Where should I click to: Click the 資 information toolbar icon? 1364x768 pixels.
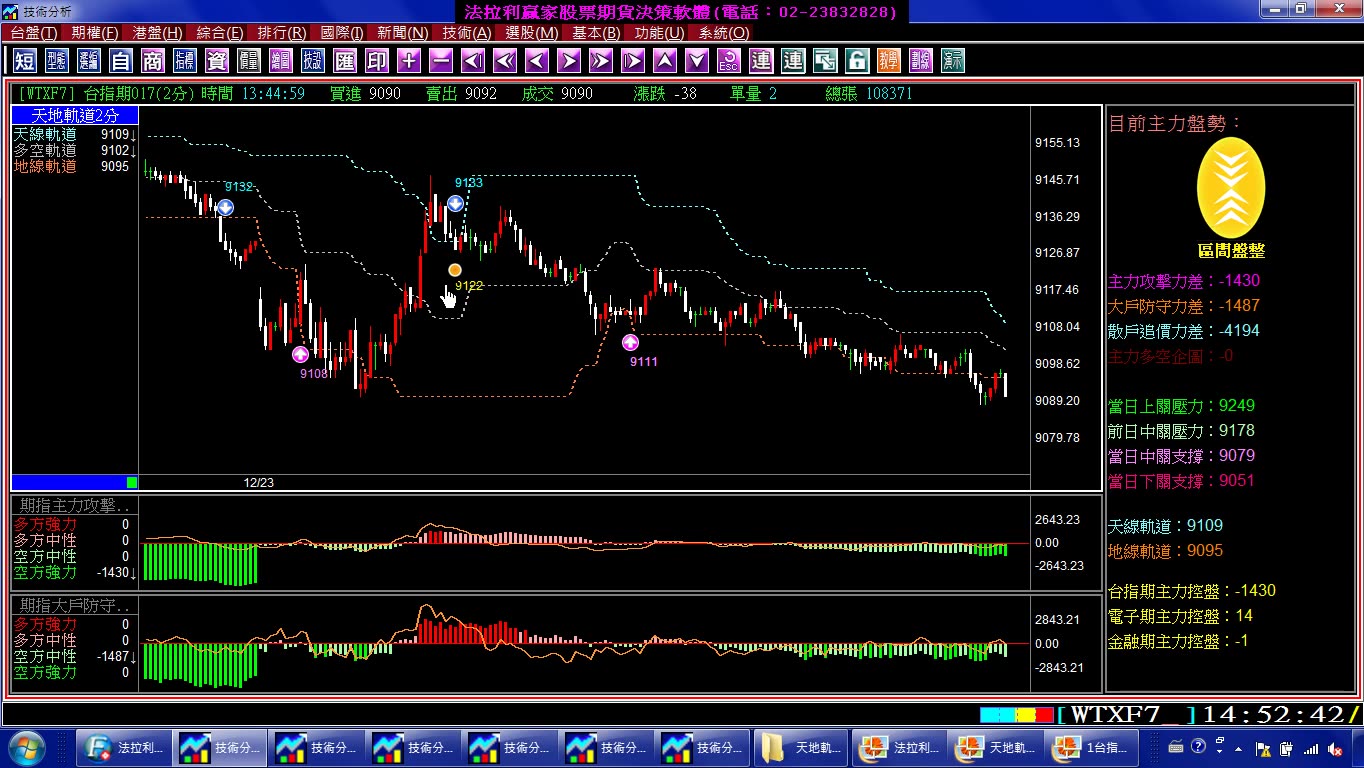pyautogui.click(x=217, y=61)
